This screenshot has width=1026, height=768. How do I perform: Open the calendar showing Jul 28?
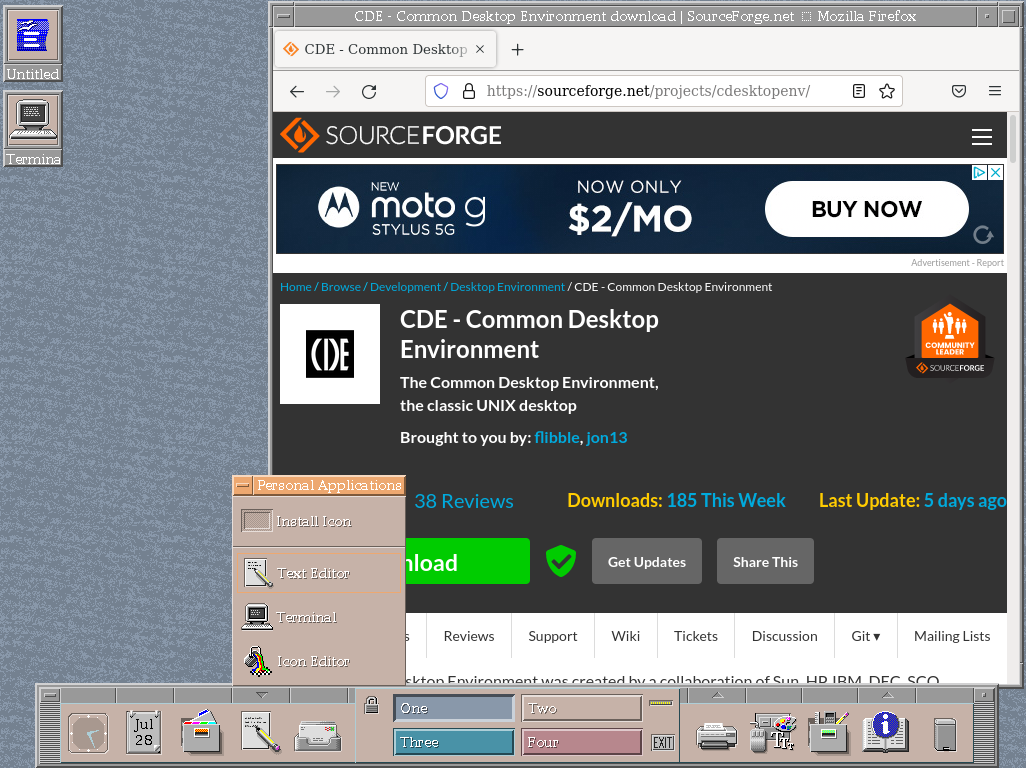pos(142,732)
